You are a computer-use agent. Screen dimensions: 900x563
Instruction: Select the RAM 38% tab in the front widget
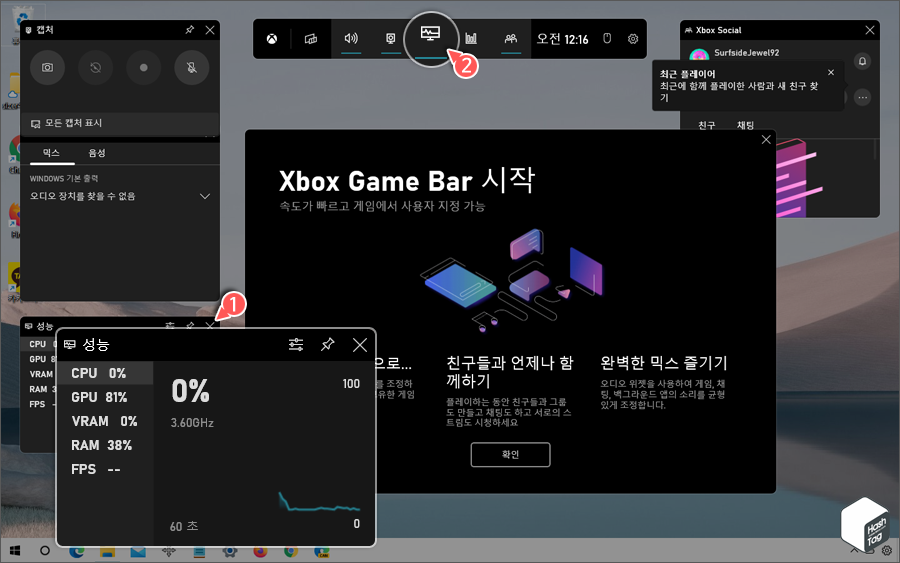(x=106, y=445)
